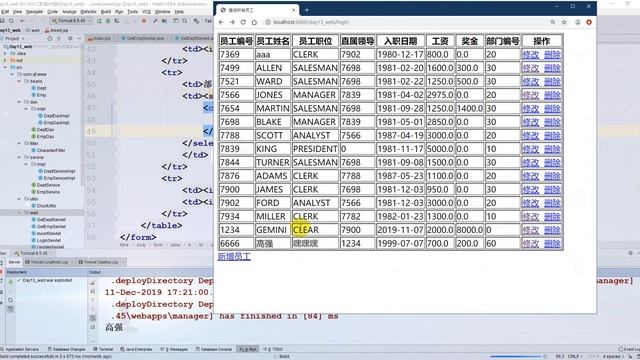Close the employee list browser tab
This screenshot has width=640, height=360.
pos(293,10)
